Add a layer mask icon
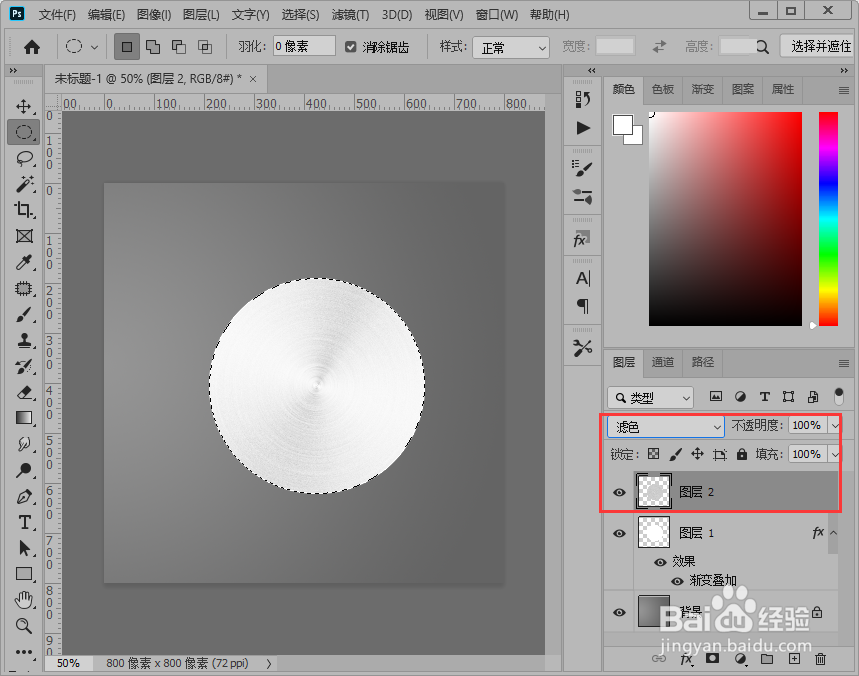Viewport: 859px width, 676px height. 712,658
